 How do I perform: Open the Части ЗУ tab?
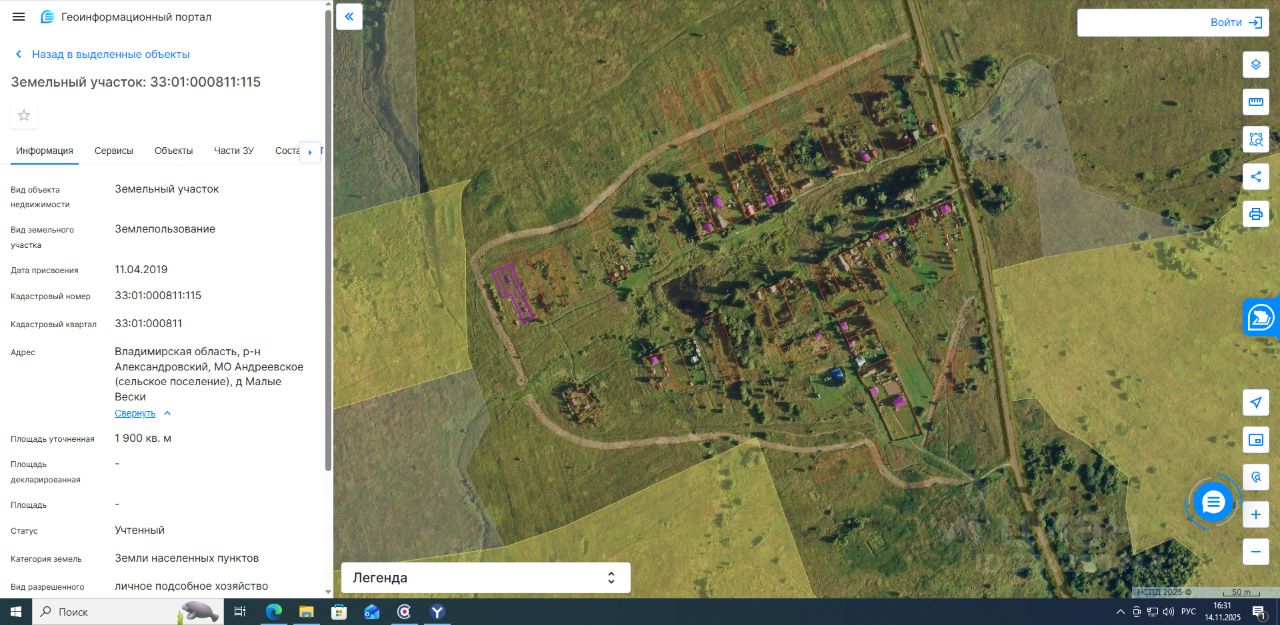pos(234,151)
